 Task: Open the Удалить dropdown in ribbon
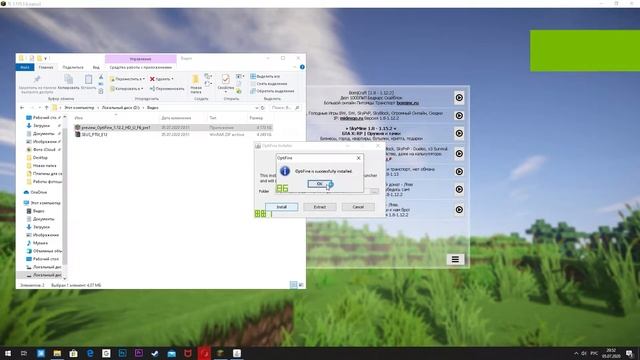[161, 79]
